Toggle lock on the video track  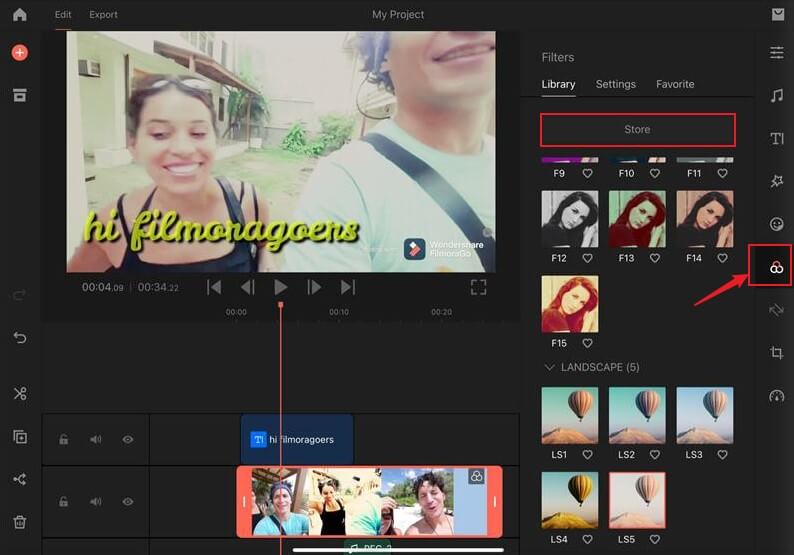64,501
